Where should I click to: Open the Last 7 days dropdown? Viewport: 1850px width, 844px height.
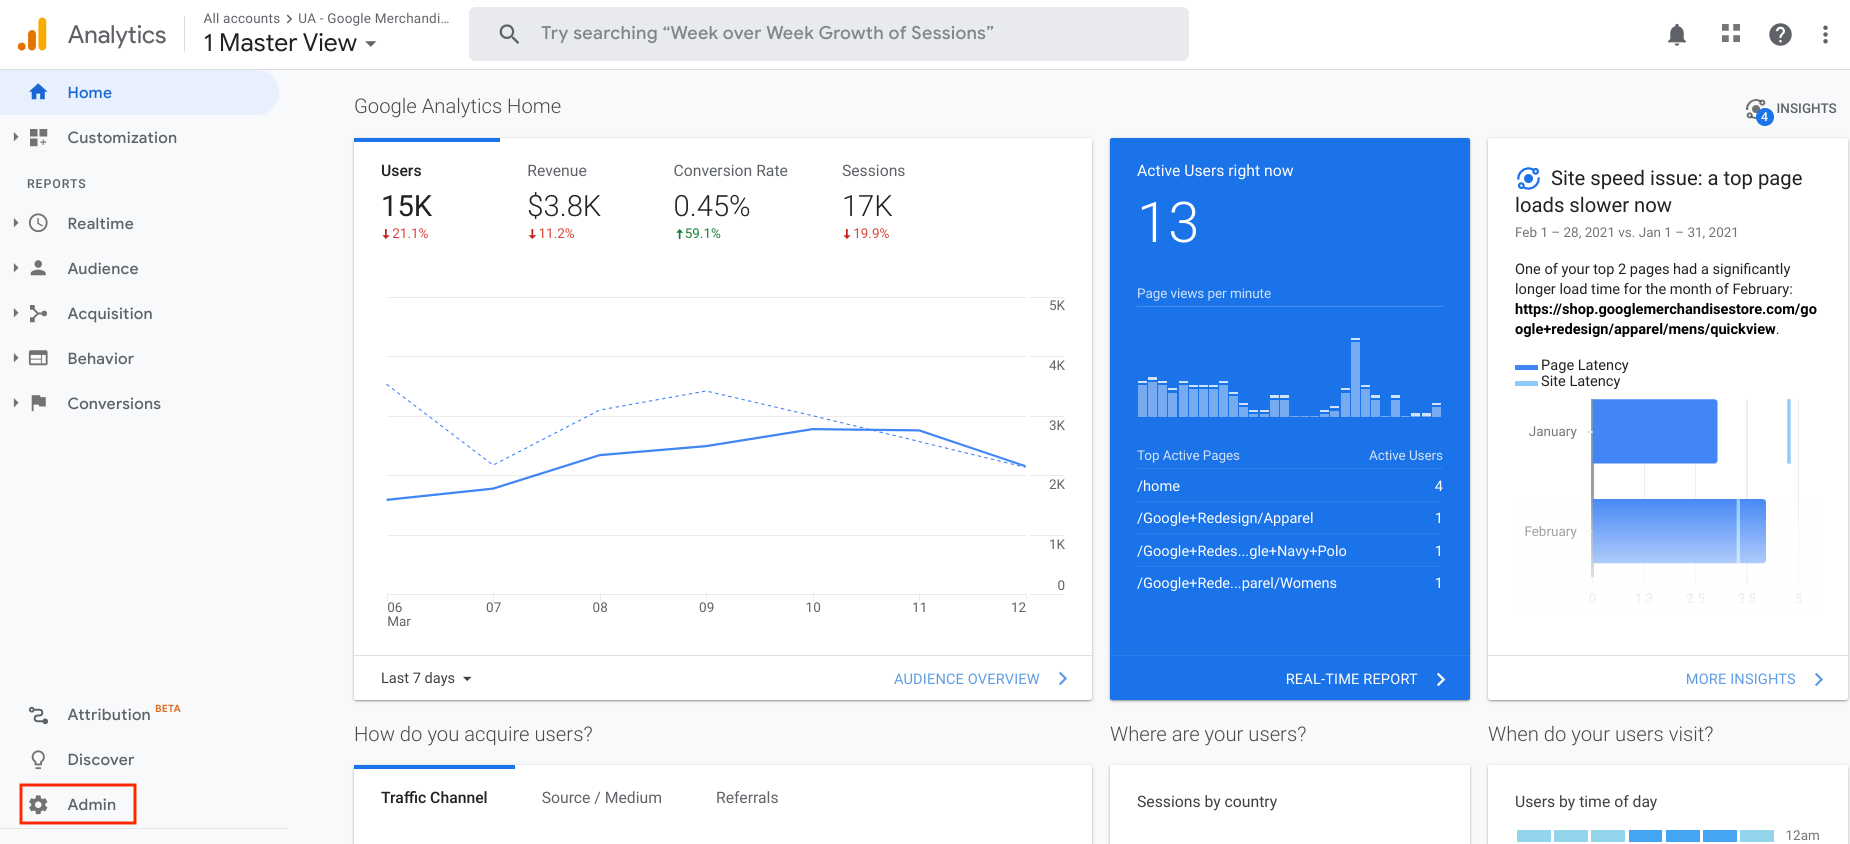pyautogui.click(x=426, y=678)
